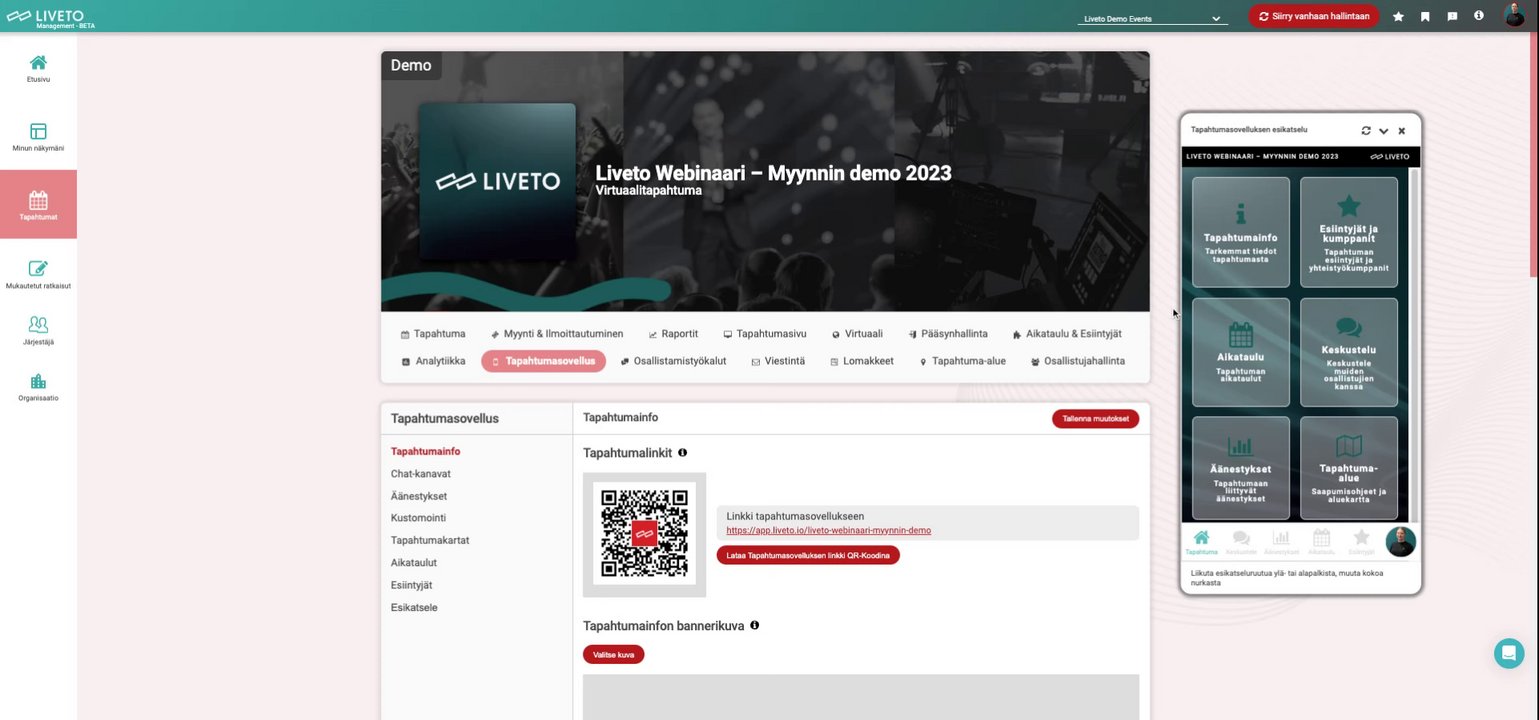Open the feedback message icon in top bar
Screen dimensions: 1539x720
pyautogui.click(x=1452, y=17)
